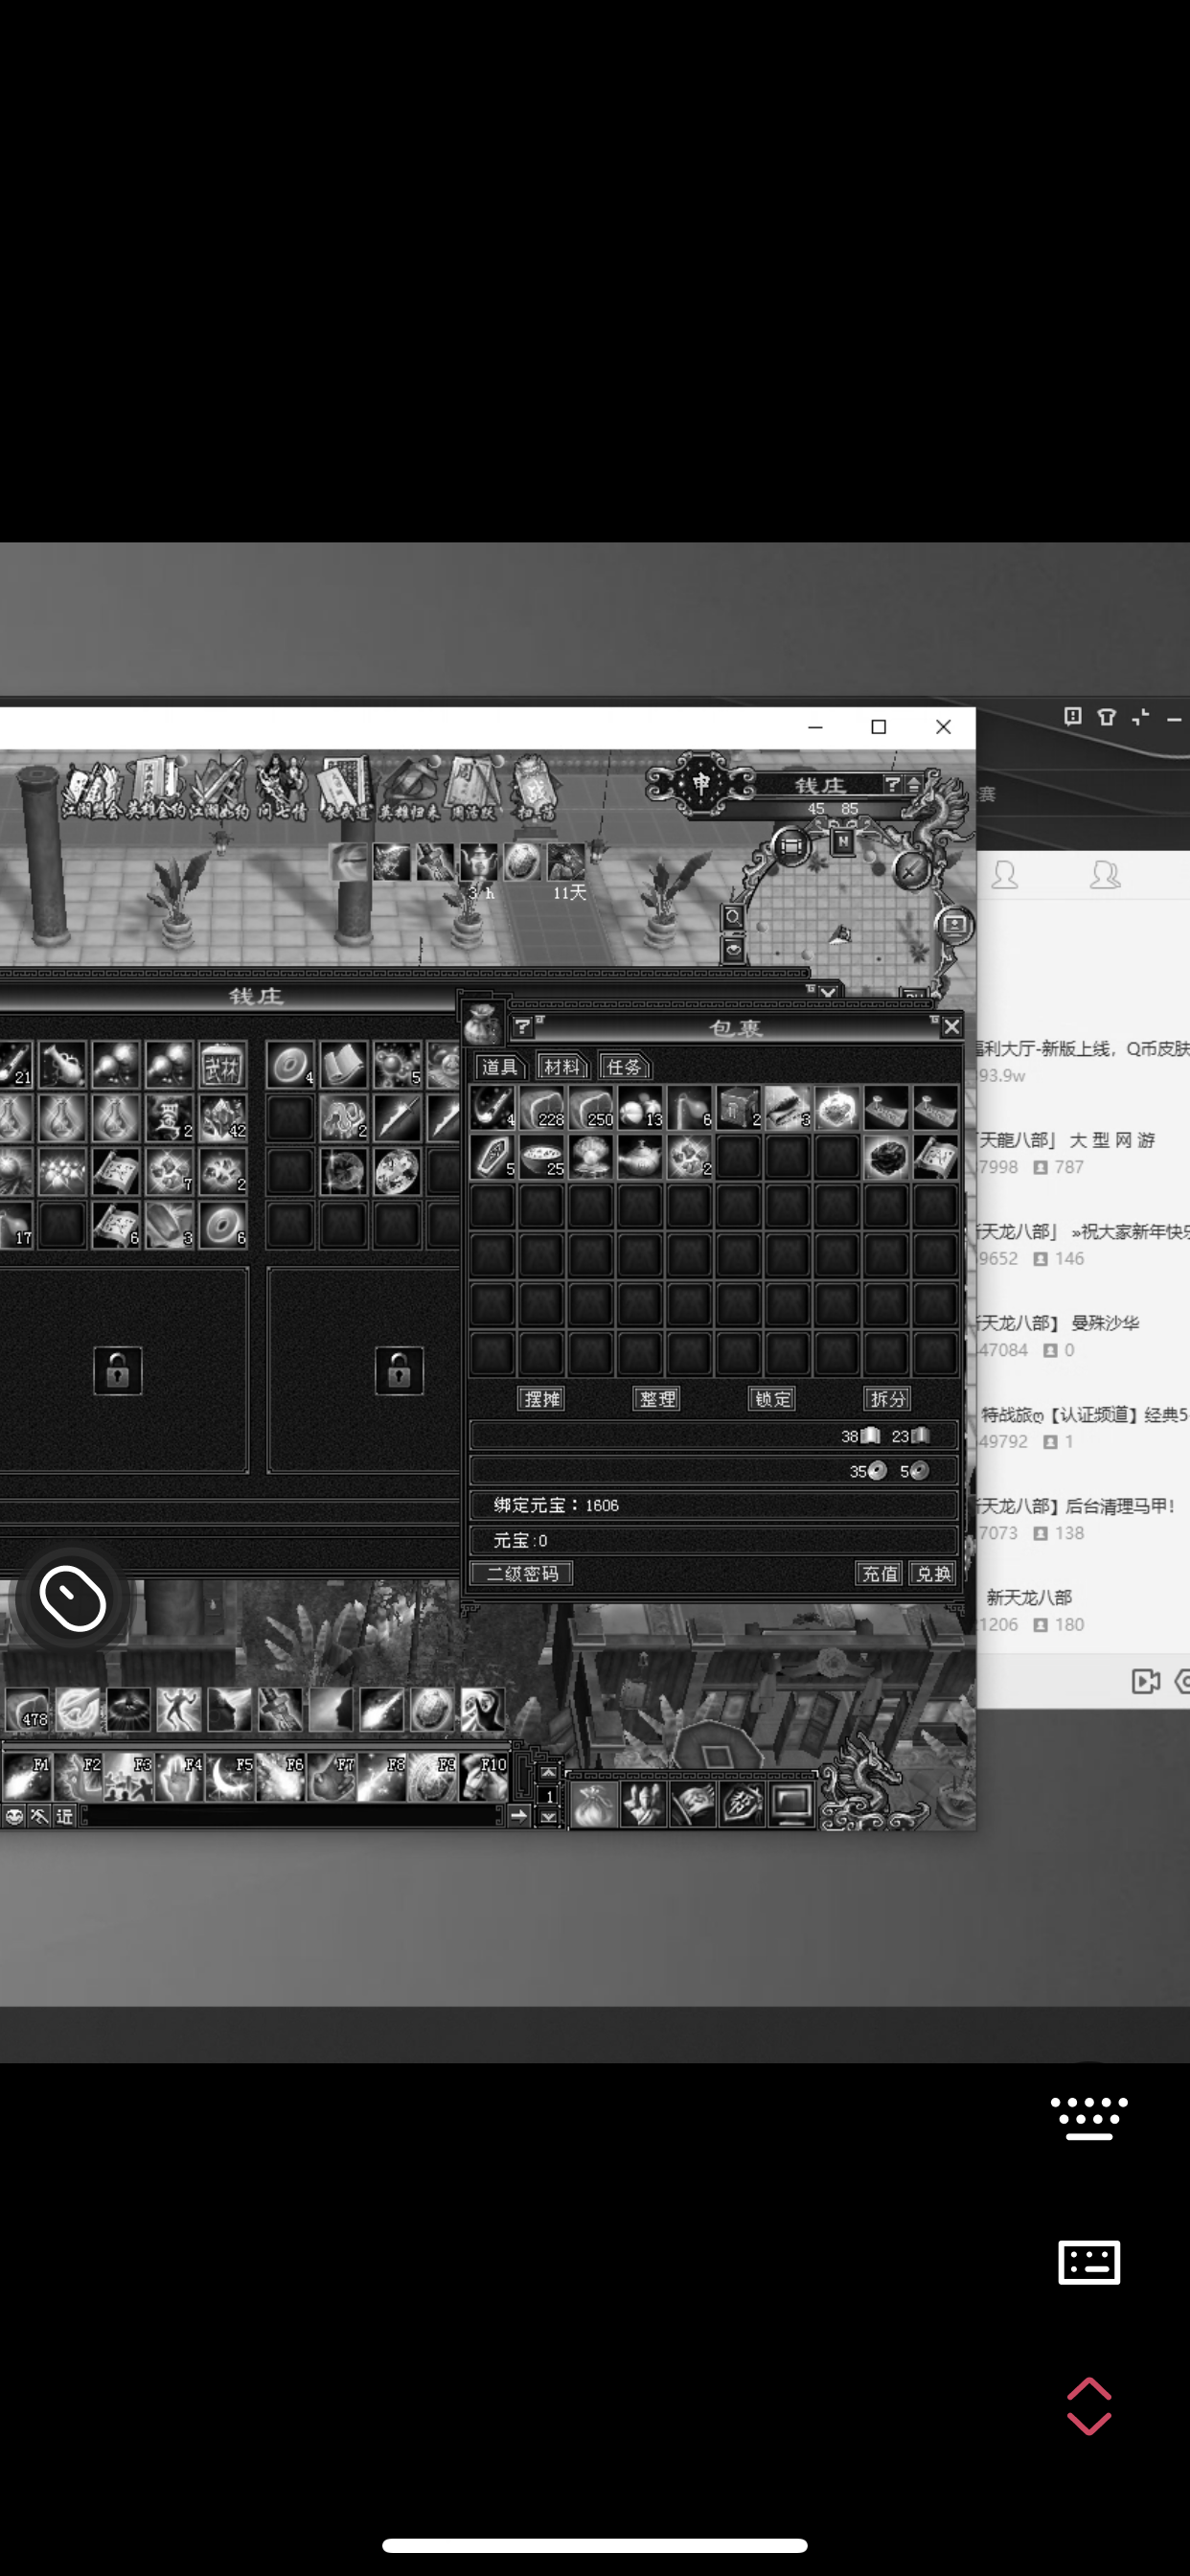The width and height of the screenshot is (1190, 2576).
Task: Select the bowl item with count 25
Action: (542, 1157)
